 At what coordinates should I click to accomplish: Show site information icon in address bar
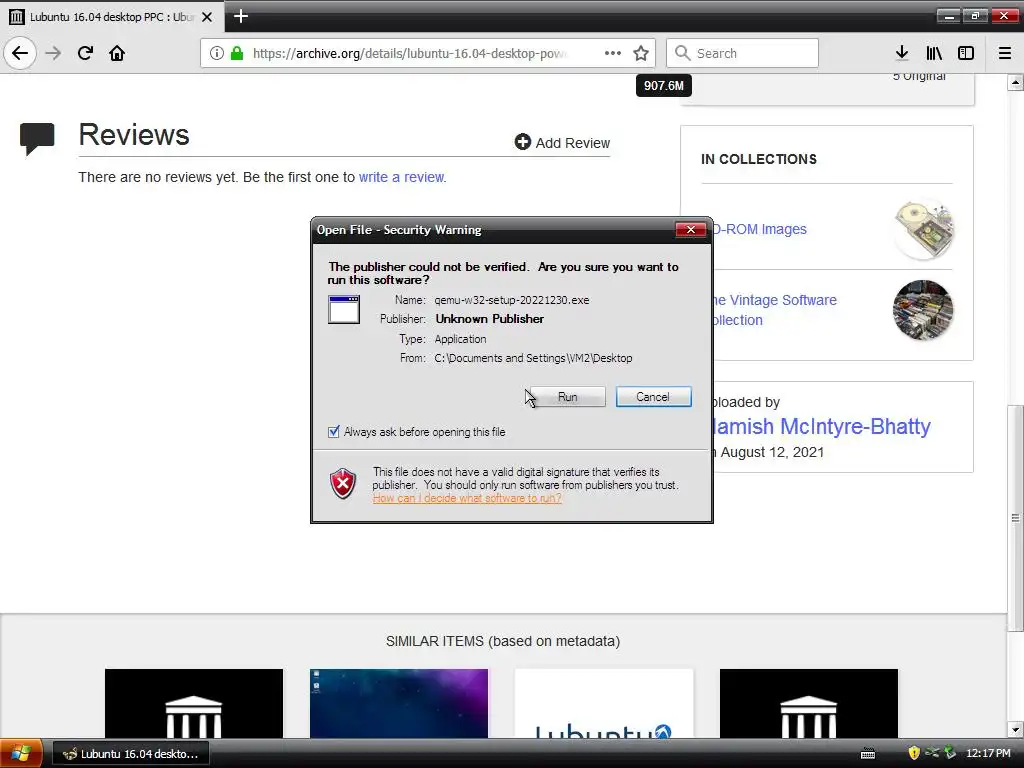pyautogui.click(x=217, y=53)
